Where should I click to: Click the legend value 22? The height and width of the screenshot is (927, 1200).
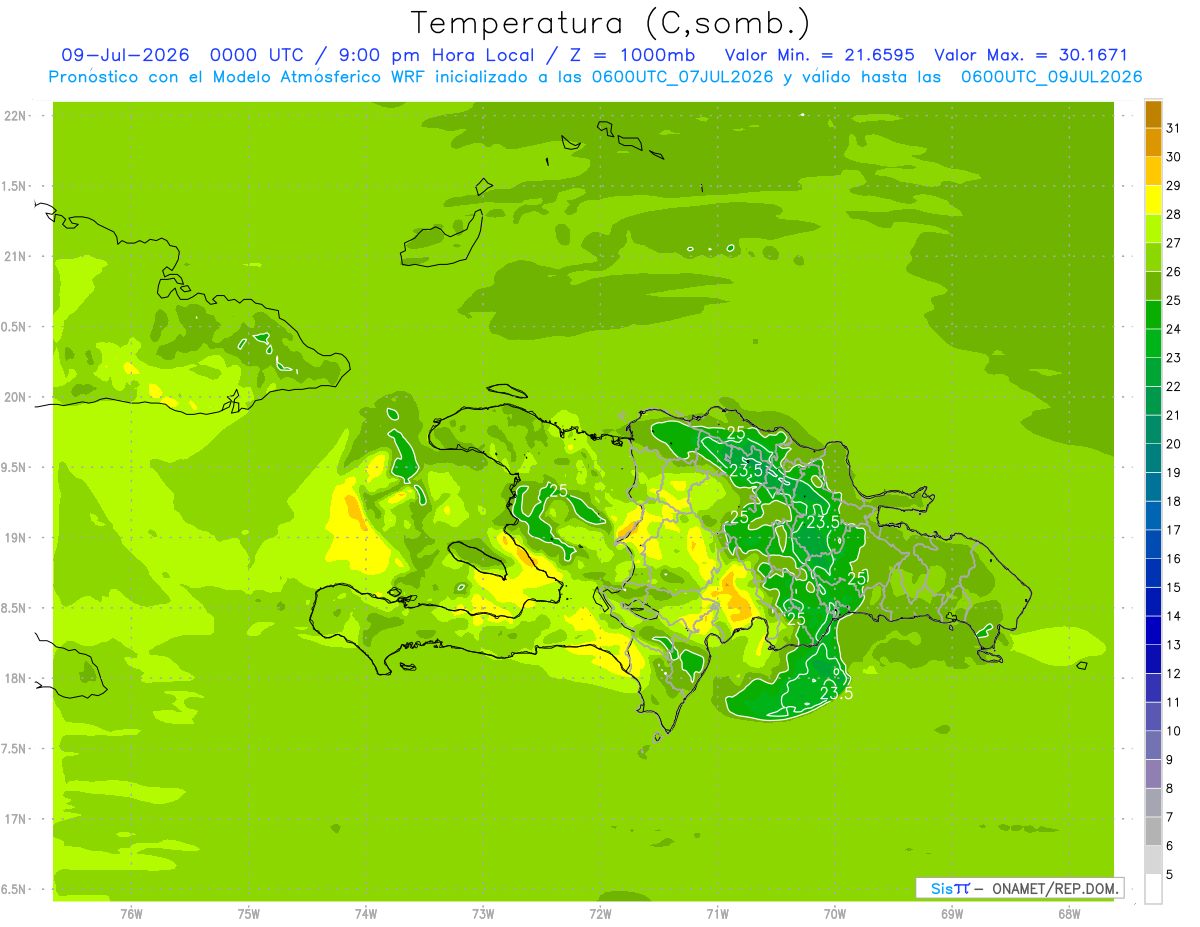click(x=1174, y=386)
